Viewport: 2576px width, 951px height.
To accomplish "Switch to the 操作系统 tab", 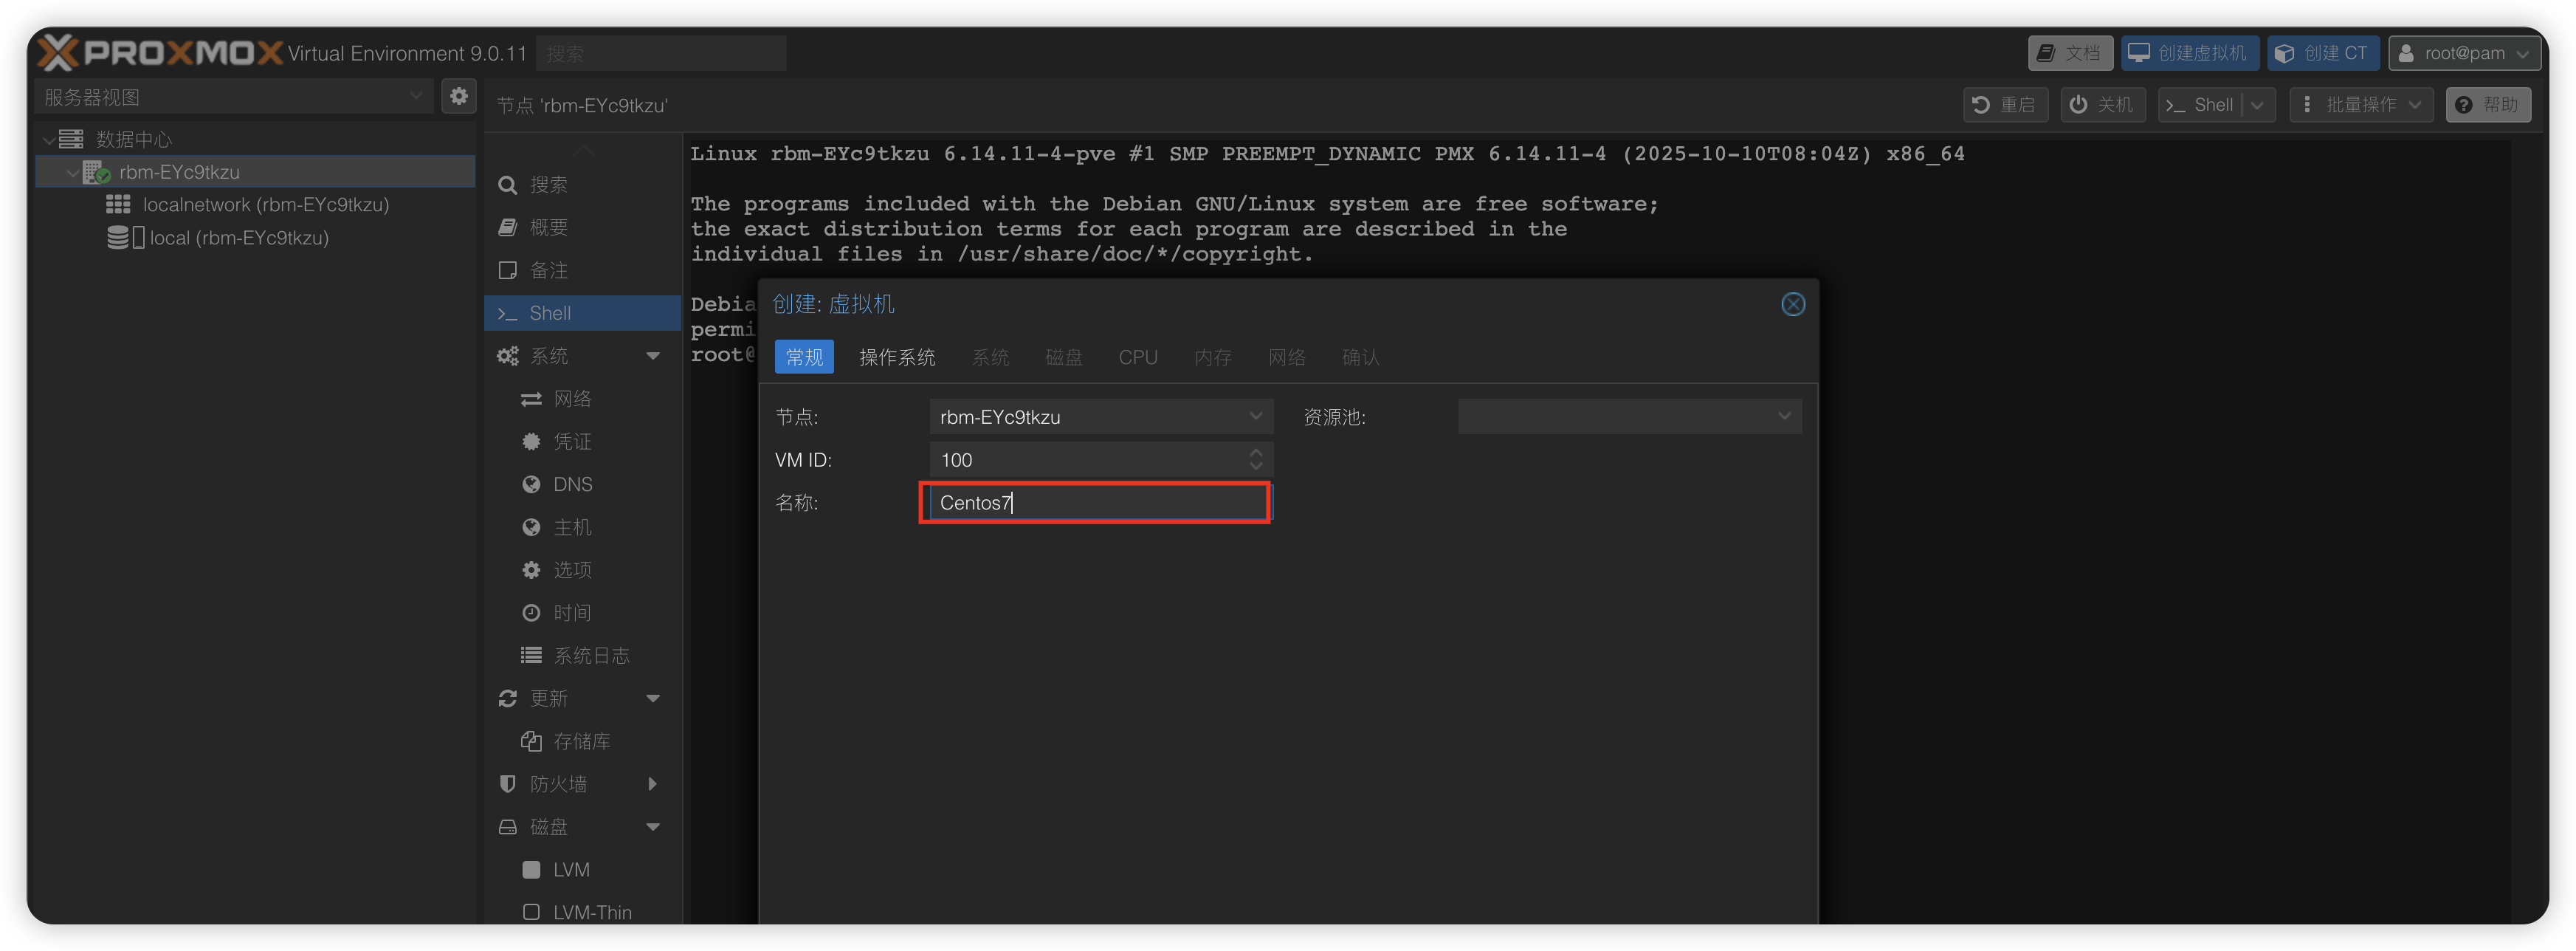I will (897, 358).
